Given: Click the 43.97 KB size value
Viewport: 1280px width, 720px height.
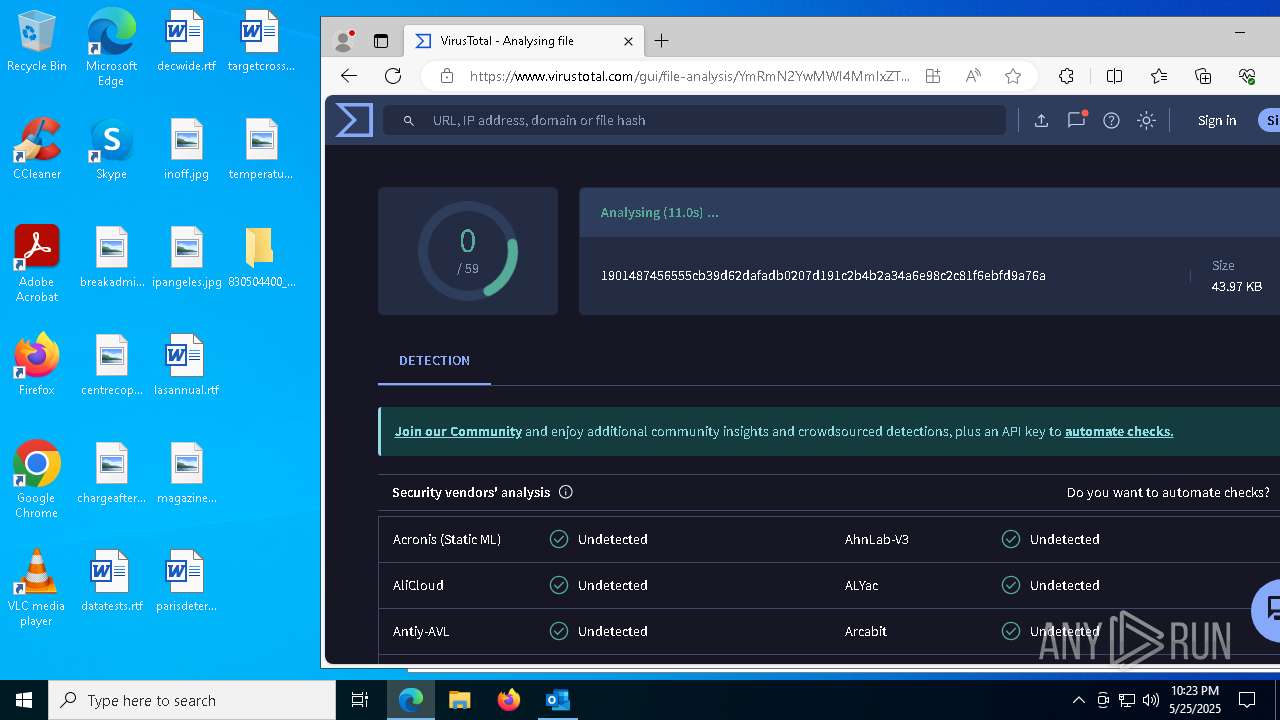Looking at the screenshot, I should [1237, 287].
